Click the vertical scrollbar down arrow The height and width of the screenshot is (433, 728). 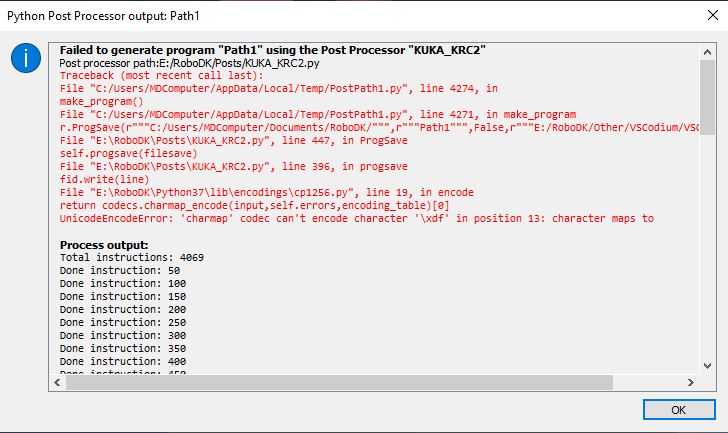(x=708, y=367)
